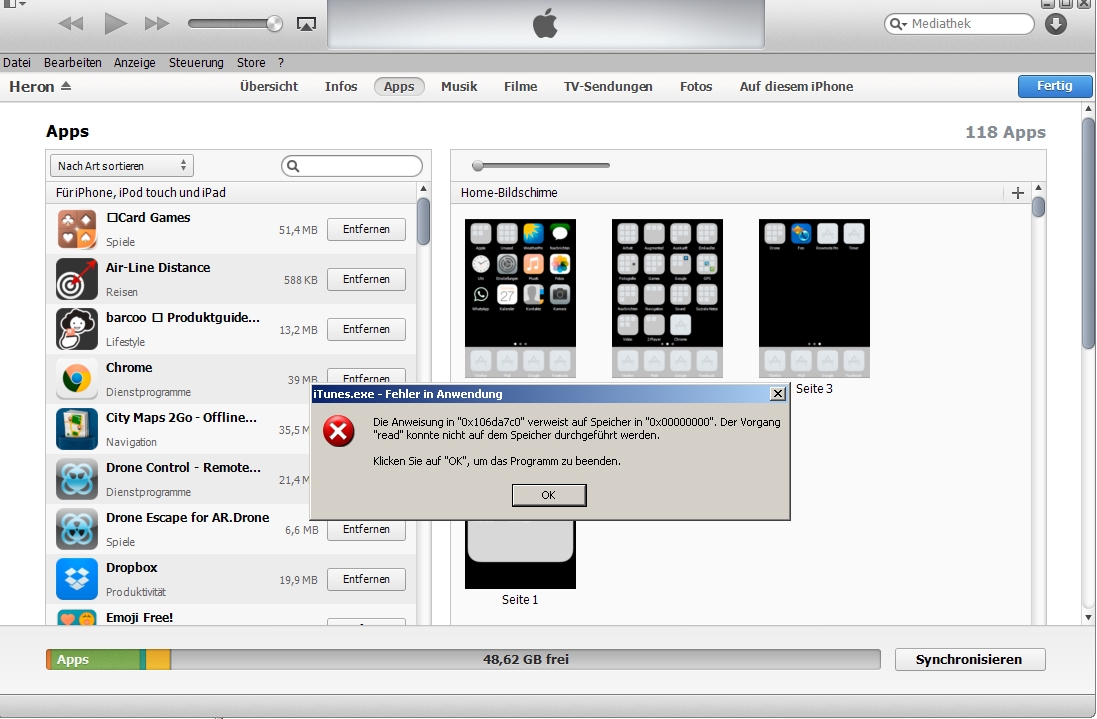
Task: Open the AirPlay output icon
Action: click(x=306, y=24)
